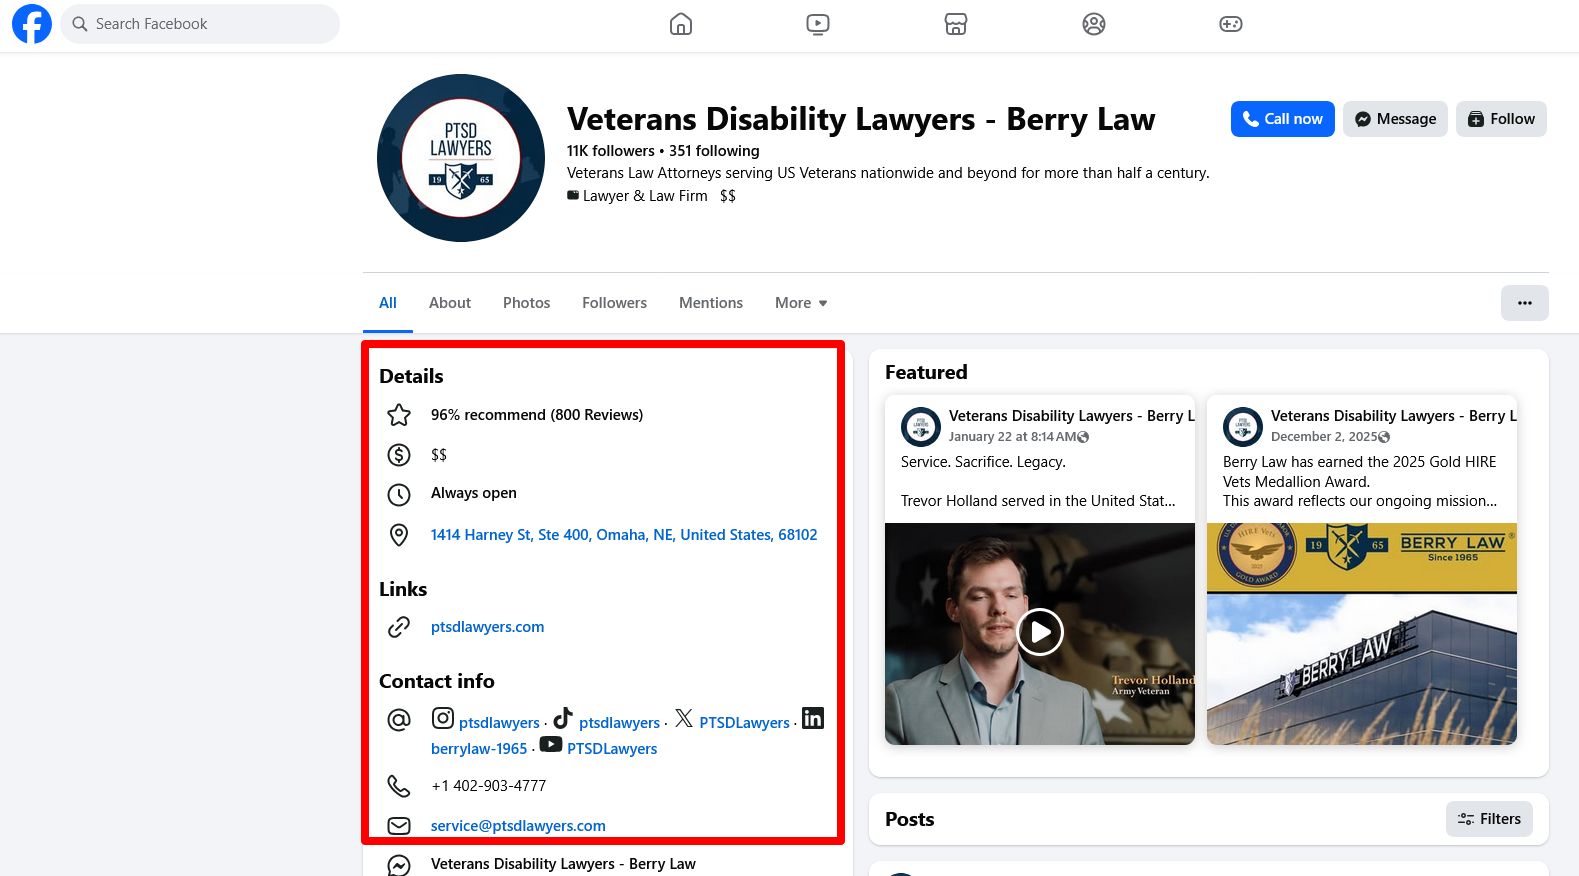The height and width of the screenshot is (876, 1579).
Task: Open the 11K followers link
Action: 610,151
